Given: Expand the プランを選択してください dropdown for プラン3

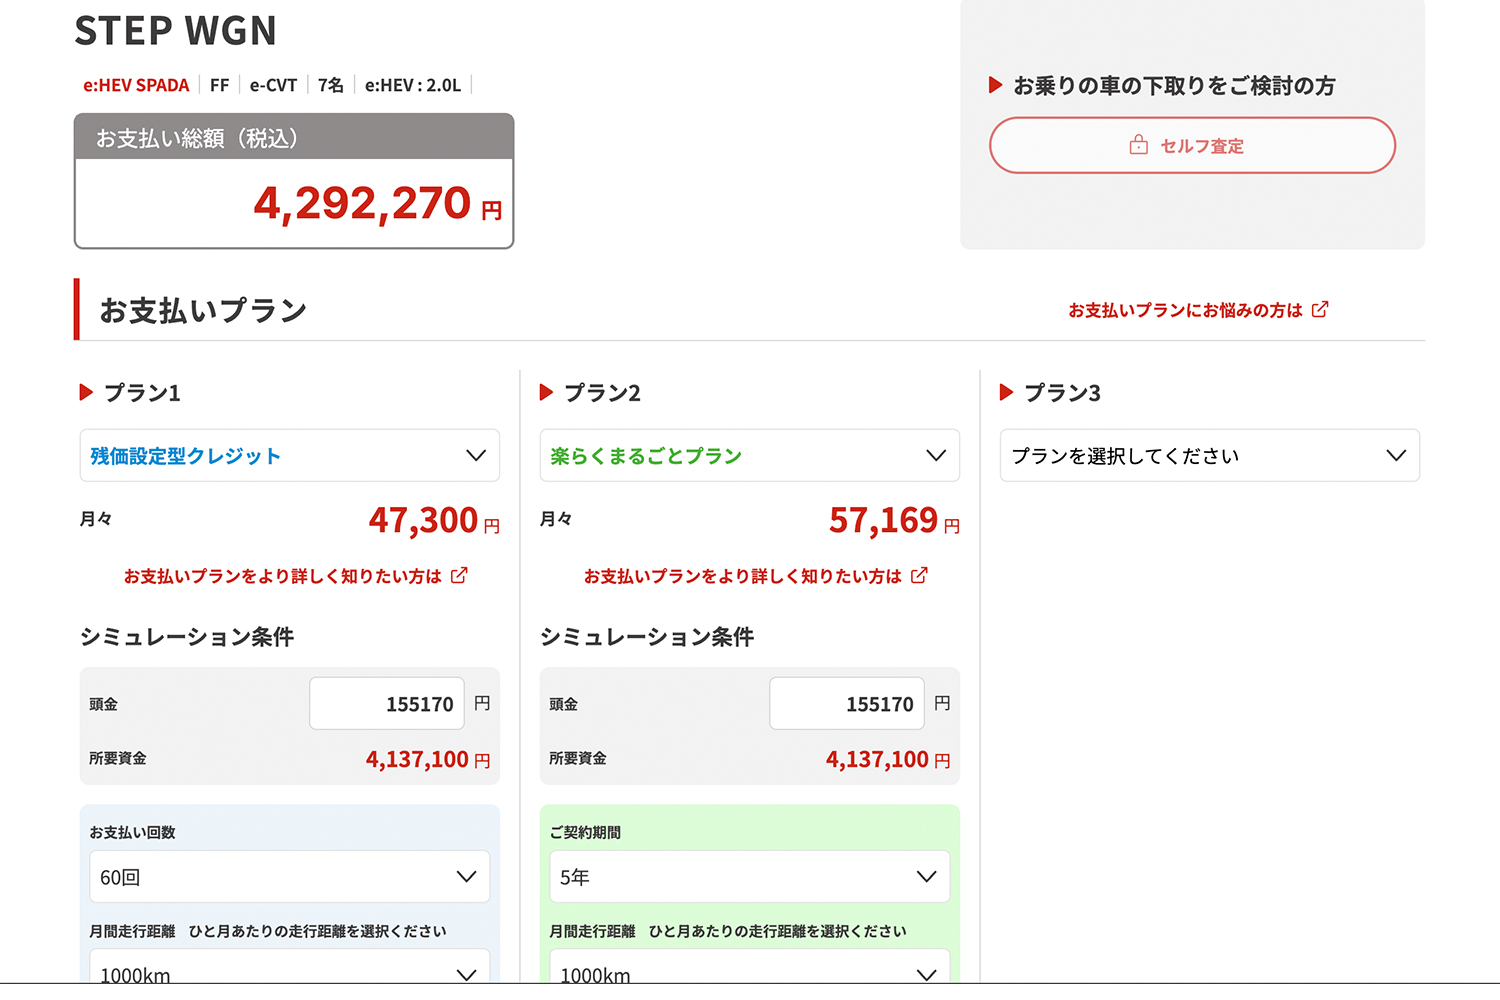Looking at the screenshot, I should coord(1209,455).
